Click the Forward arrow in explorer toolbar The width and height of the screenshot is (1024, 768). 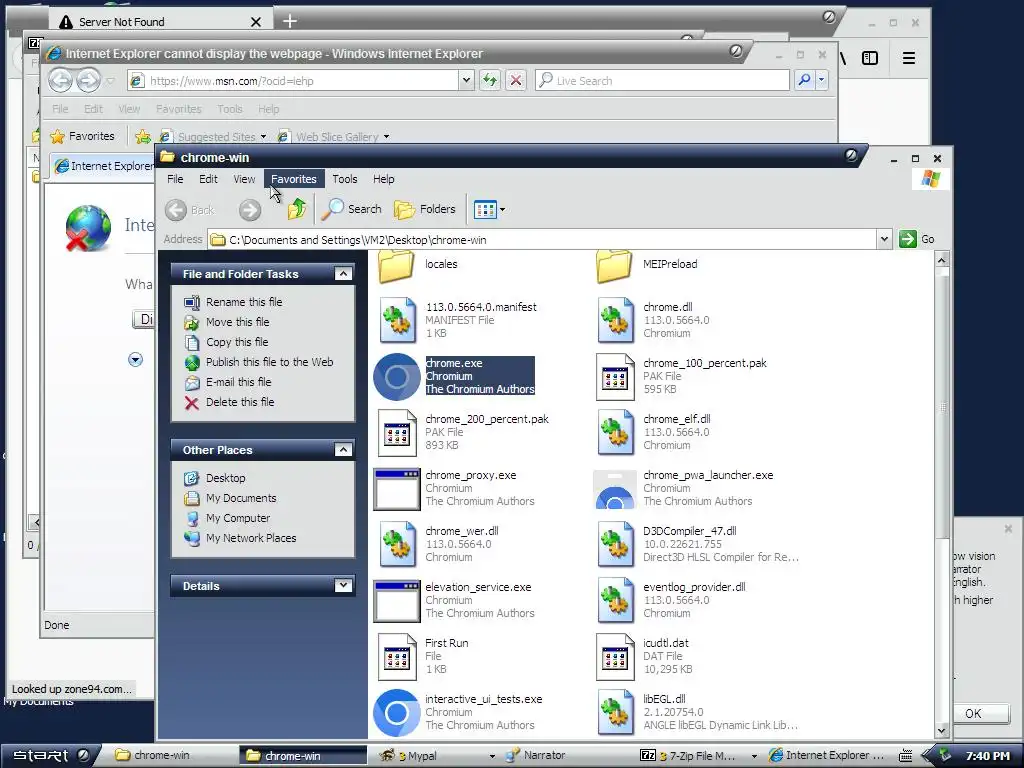pyautogui.click(x=249, y=210)
